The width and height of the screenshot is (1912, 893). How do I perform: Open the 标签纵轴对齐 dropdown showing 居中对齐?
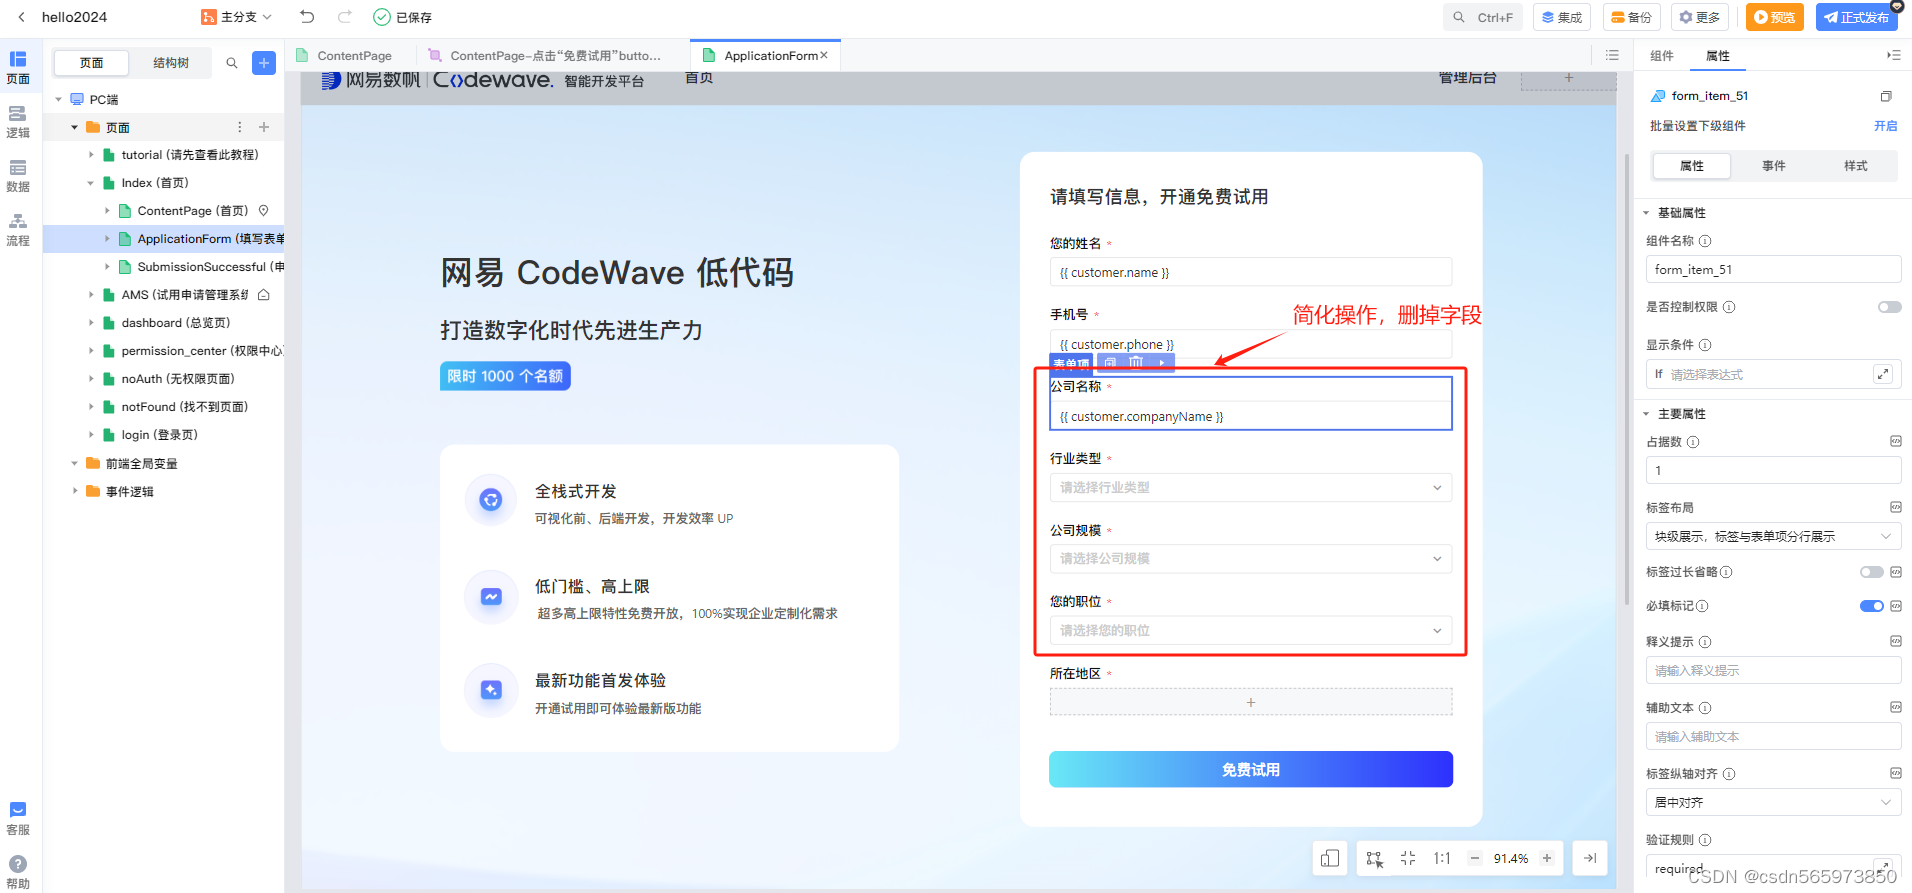[x=1773, y=802]
